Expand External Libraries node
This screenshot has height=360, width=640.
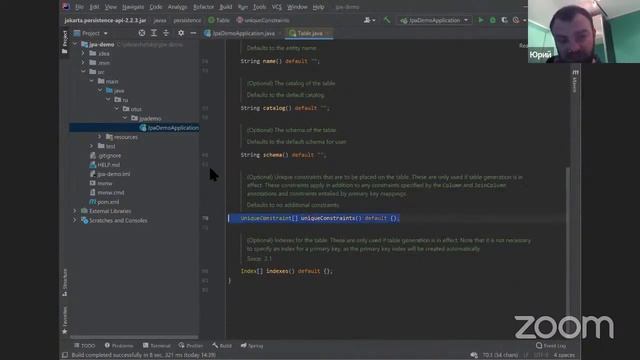pyautogui.click(x=75, y=211)
